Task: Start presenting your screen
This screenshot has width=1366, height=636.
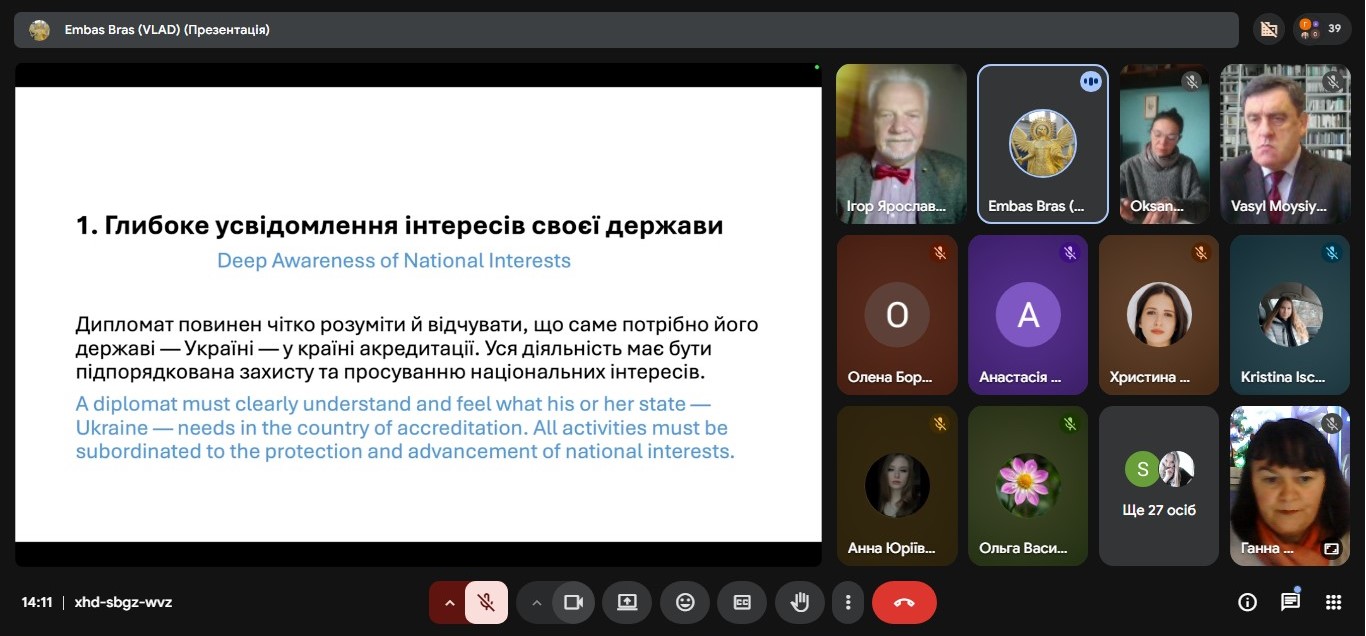Action: (x=627, y=602)
